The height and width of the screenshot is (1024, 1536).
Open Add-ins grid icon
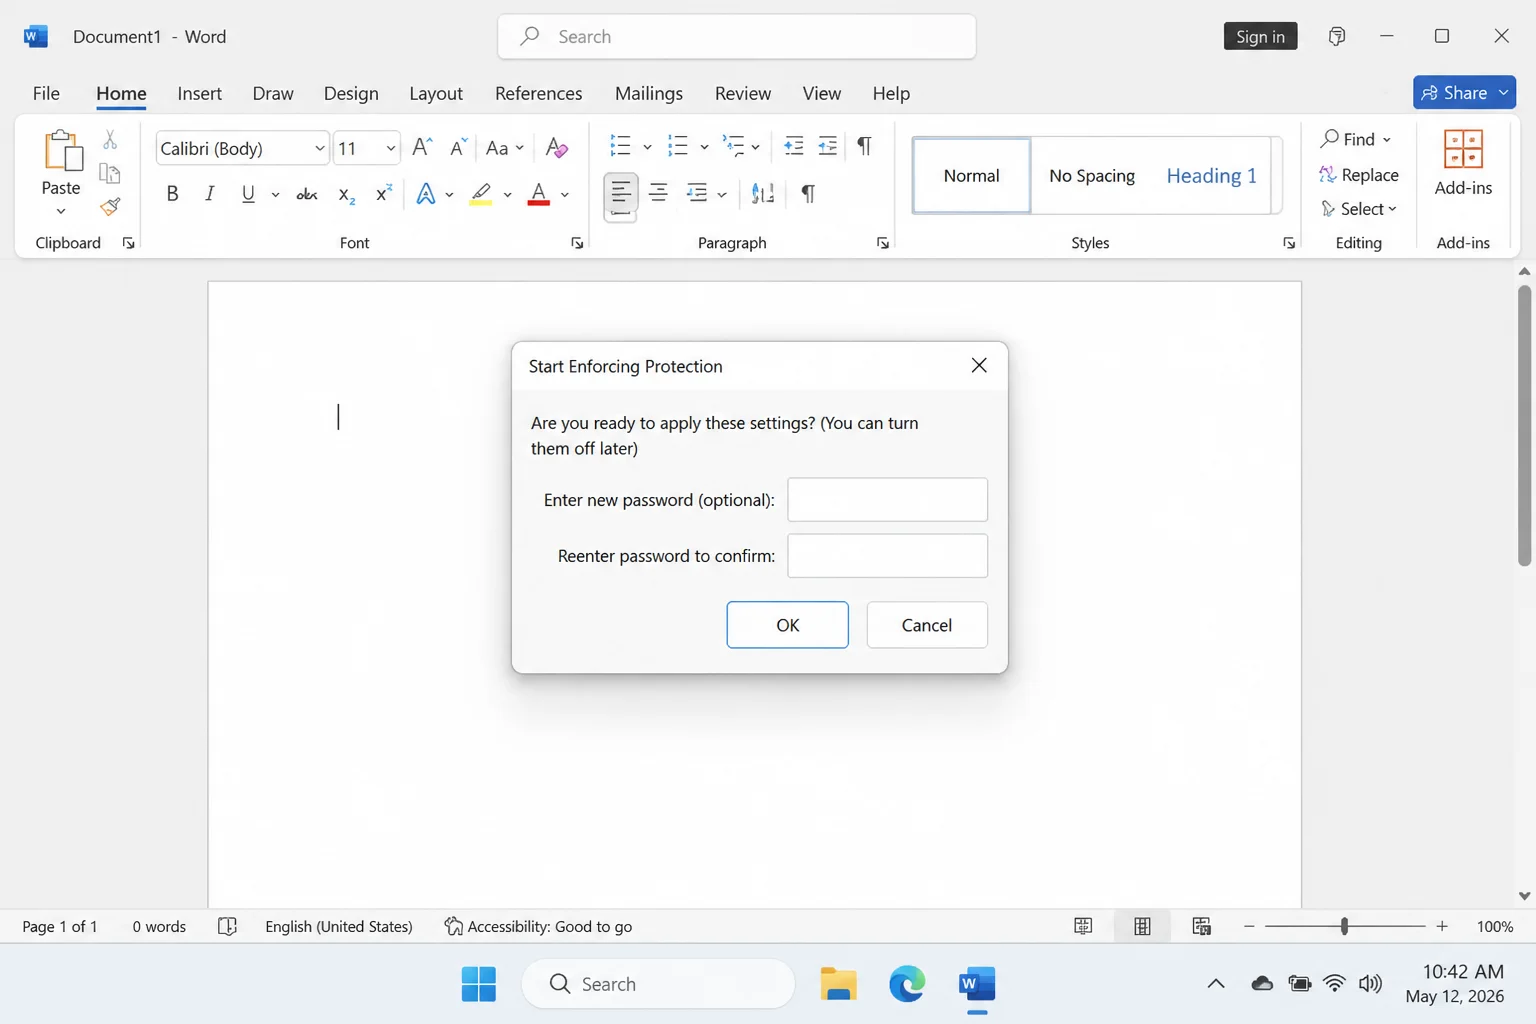point(1463,149)
